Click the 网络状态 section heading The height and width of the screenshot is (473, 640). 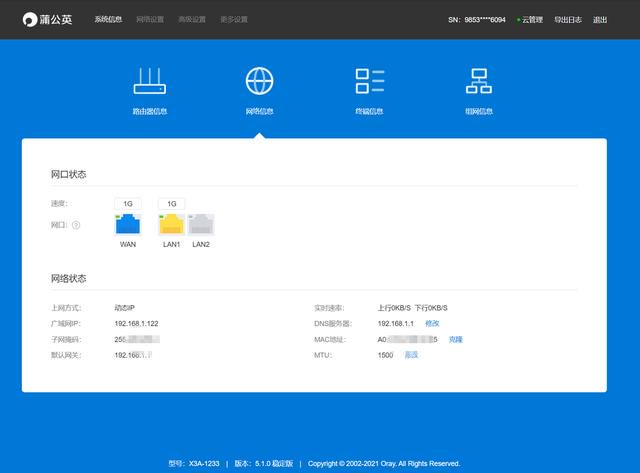click(69, 278)
